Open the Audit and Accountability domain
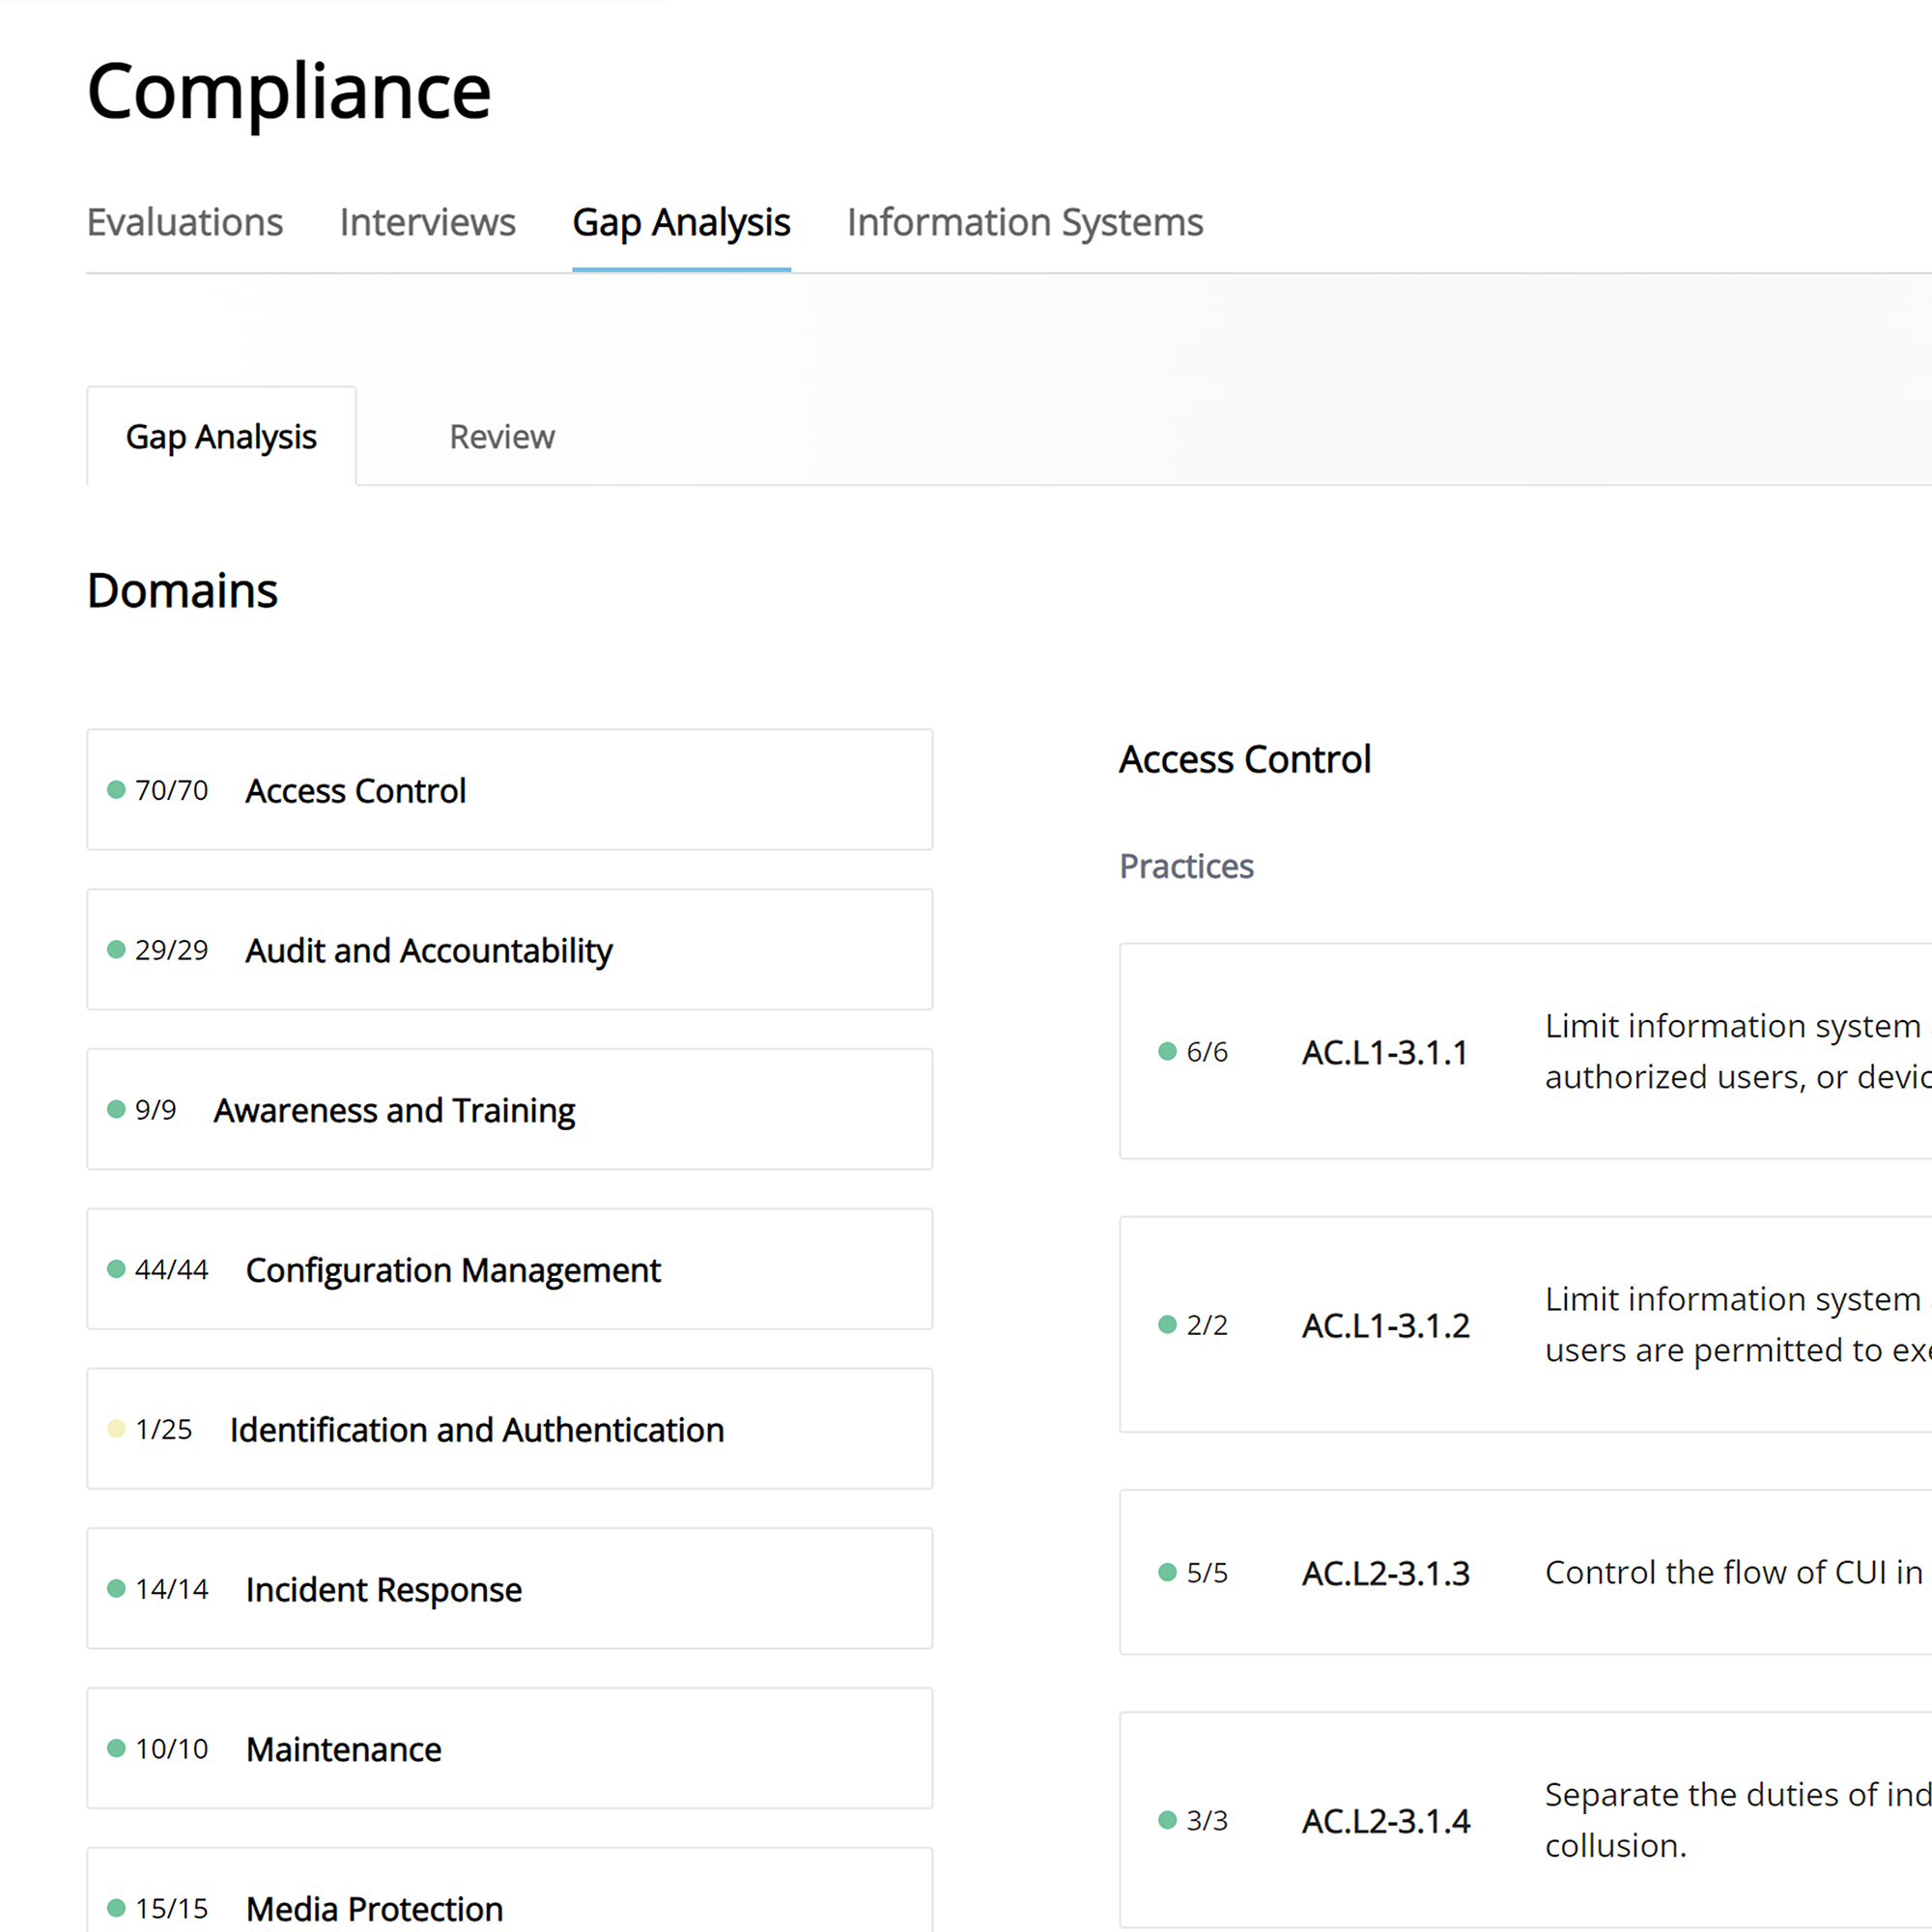 click(510, 950)
